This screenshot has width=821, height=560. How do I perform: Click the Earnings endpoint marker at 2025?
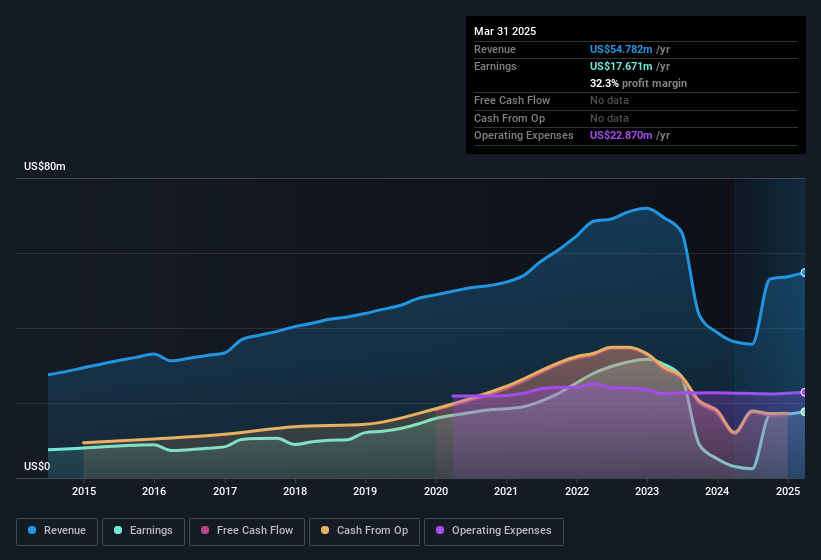click(x=804, y=412)
